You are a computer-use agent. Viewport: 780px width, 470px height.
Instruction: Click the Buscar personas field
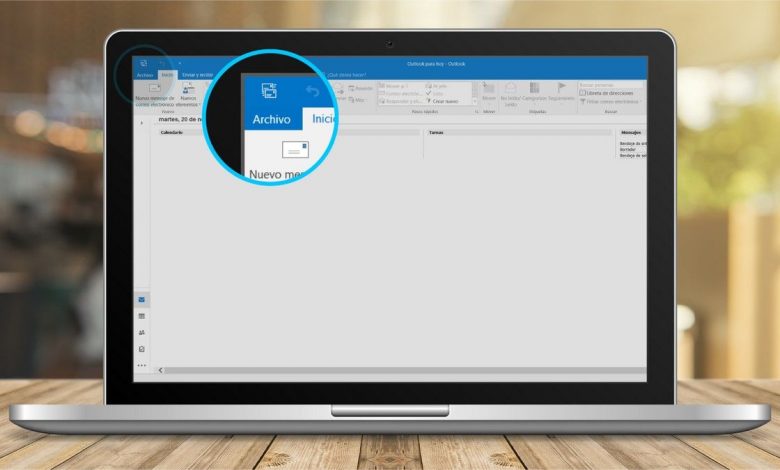pos(610,85)
